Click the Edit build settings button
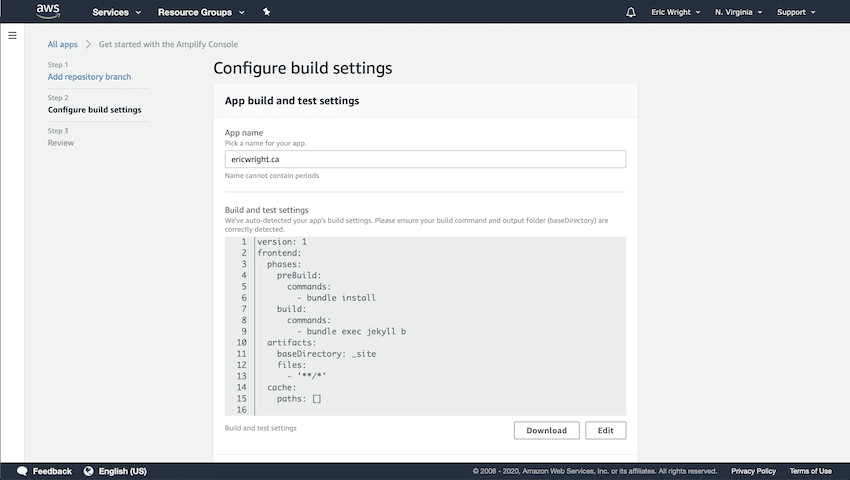The image size is (850, 480). tap(605, 430)
